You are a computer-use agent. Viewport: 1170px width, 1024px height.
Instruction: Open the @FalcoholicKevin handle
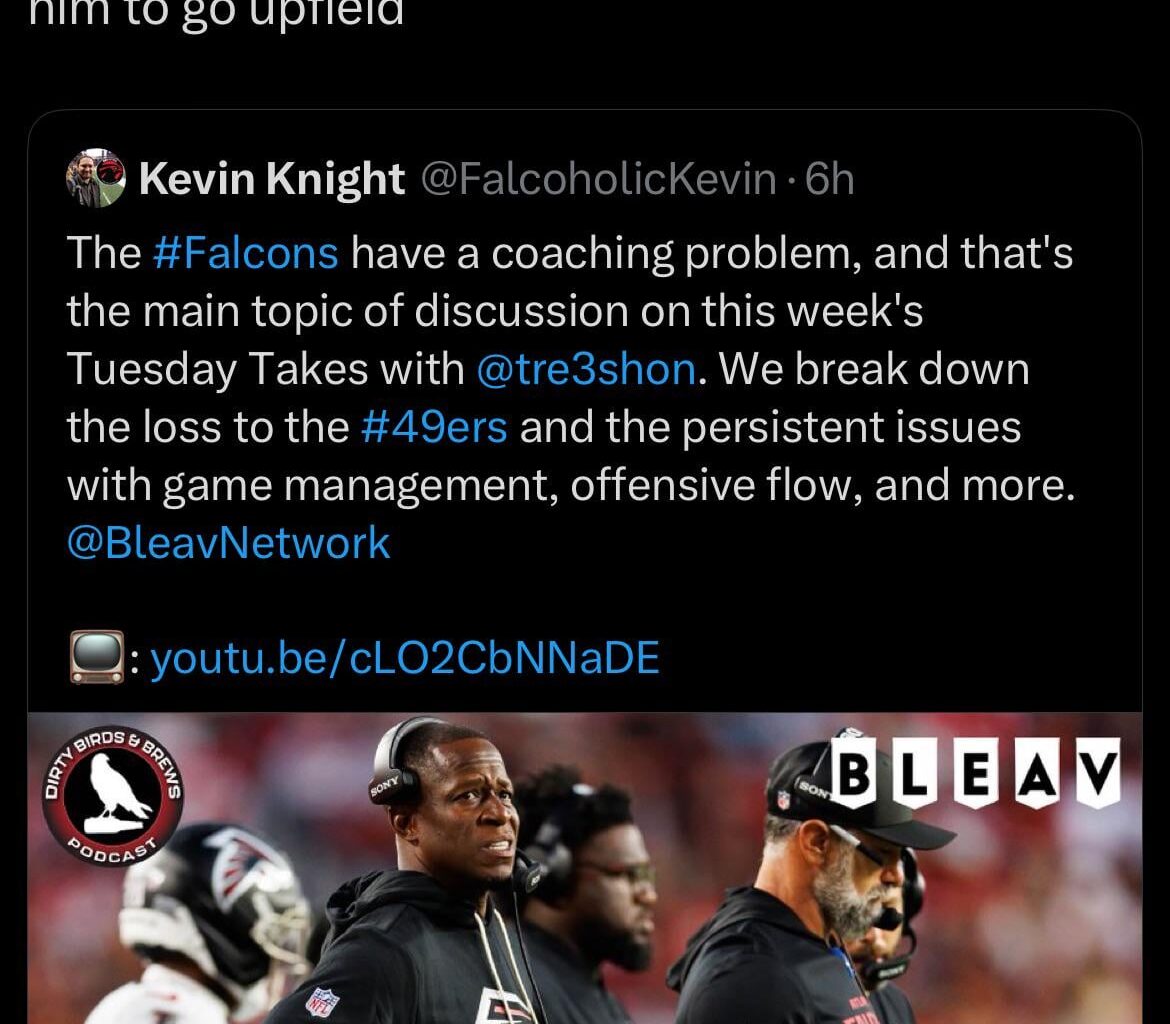point(599,179)
